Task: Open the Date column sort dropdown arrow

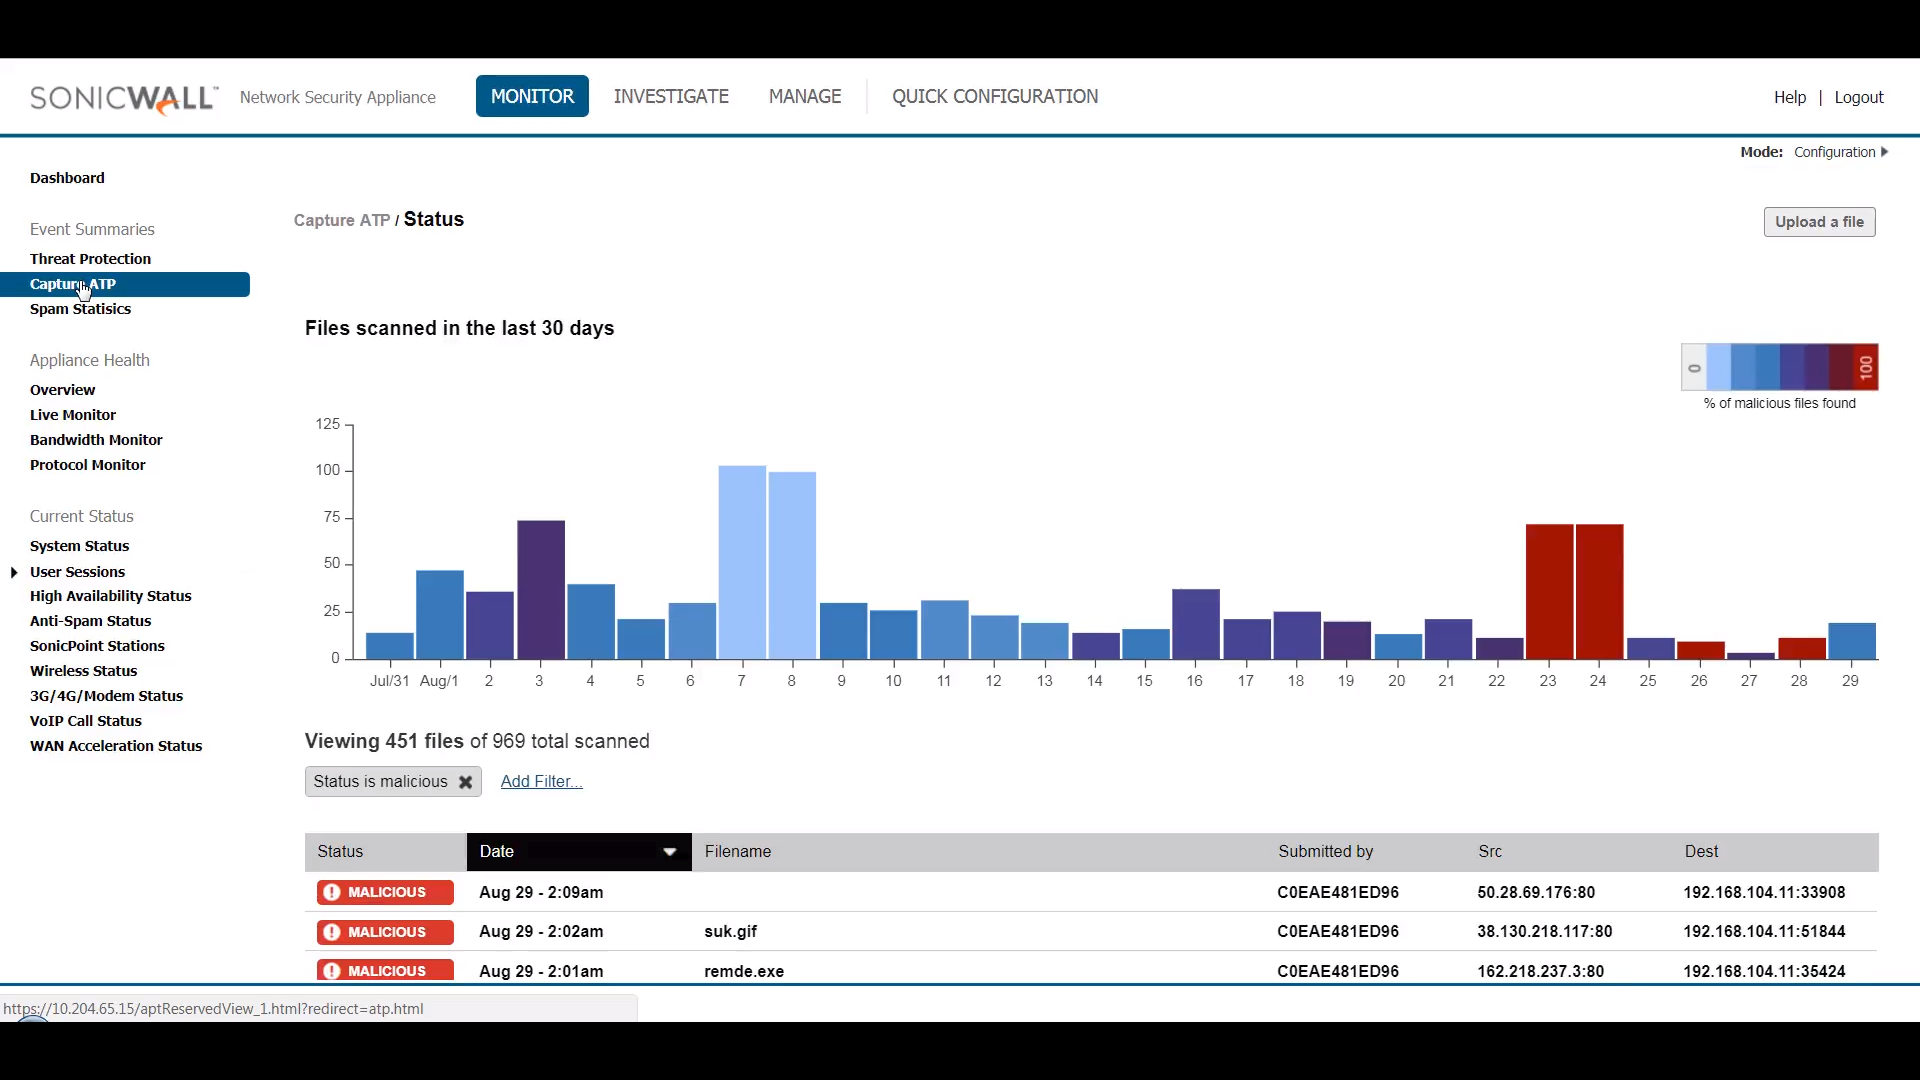Action: point(670,852)
